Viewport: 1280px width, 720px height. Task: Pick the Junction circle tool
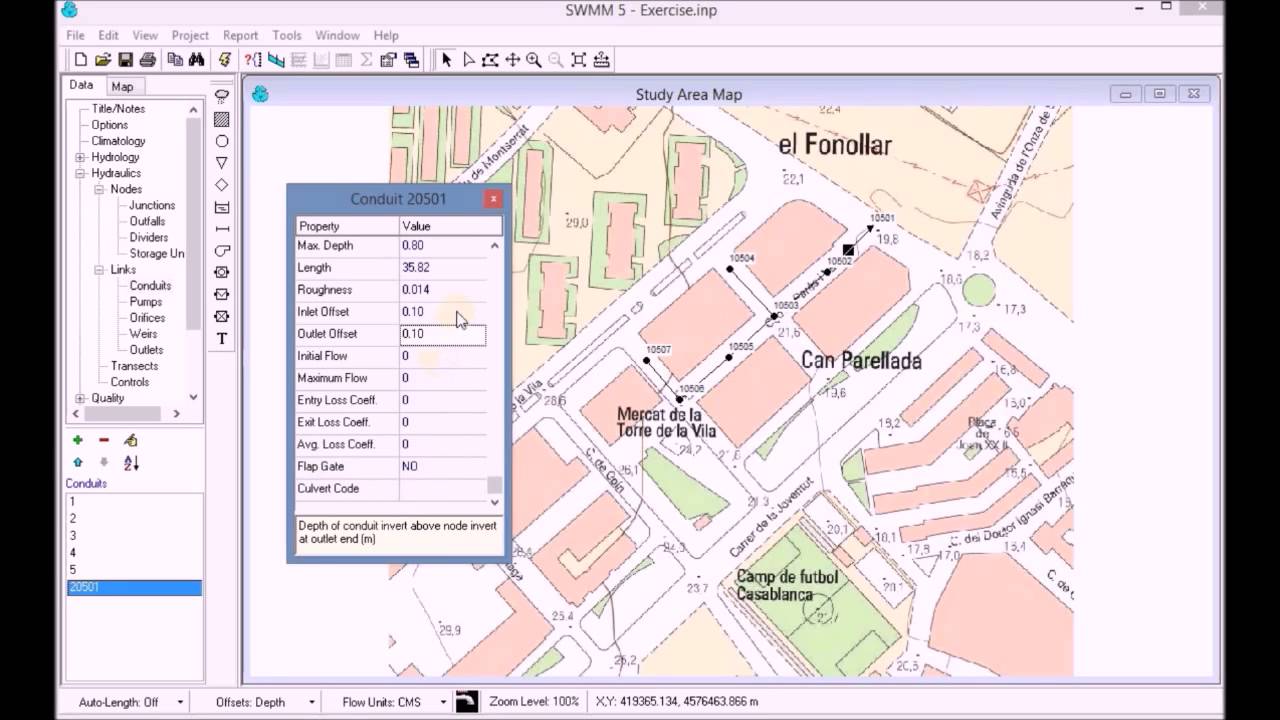(222, 141)
